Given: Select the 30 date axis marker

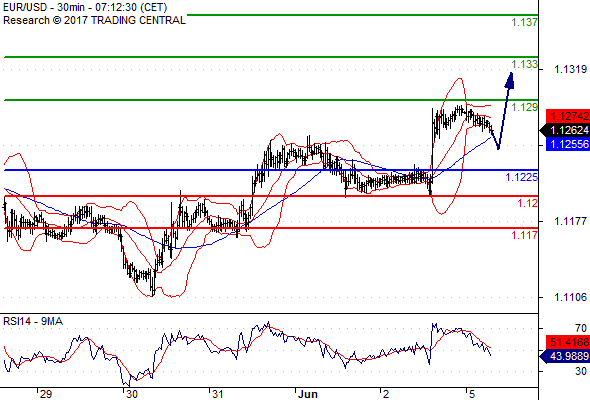Looking at the screenshot, I should pyautogui.click(x=132, y=394).
